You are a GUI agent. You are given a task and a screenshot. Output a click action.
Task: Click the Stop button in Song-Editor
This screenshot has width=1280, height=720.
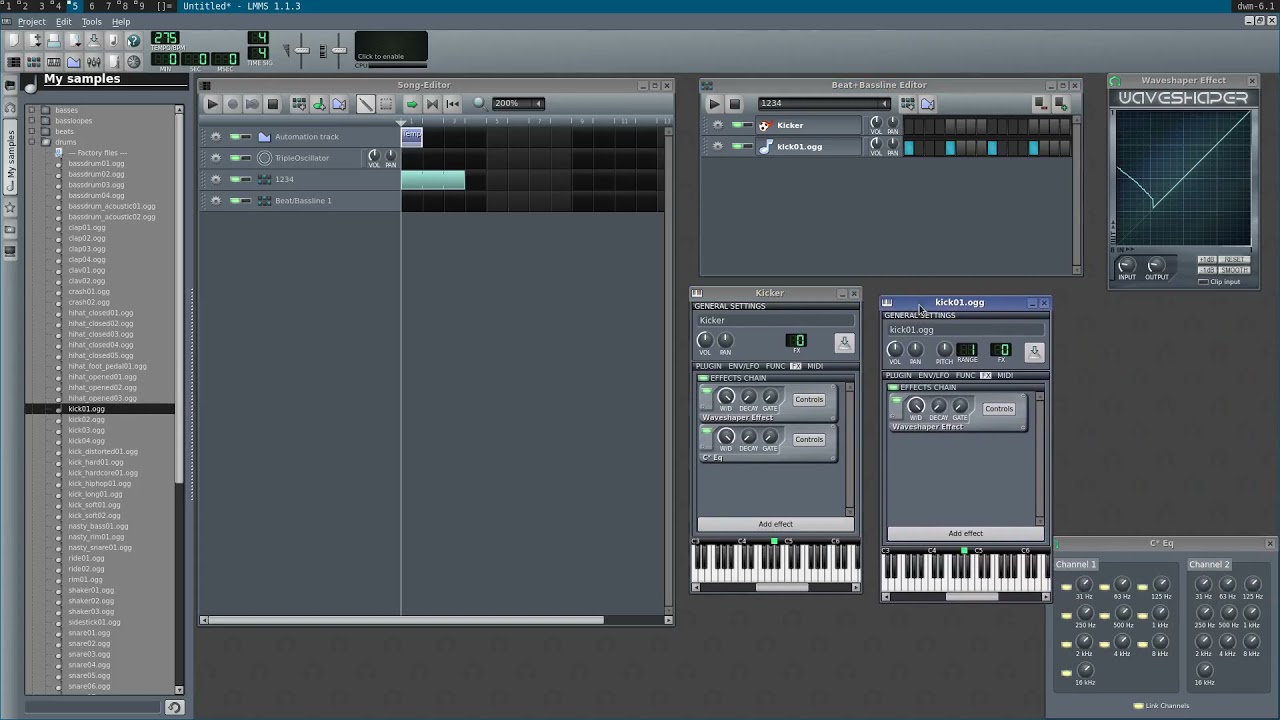(272, 103)
